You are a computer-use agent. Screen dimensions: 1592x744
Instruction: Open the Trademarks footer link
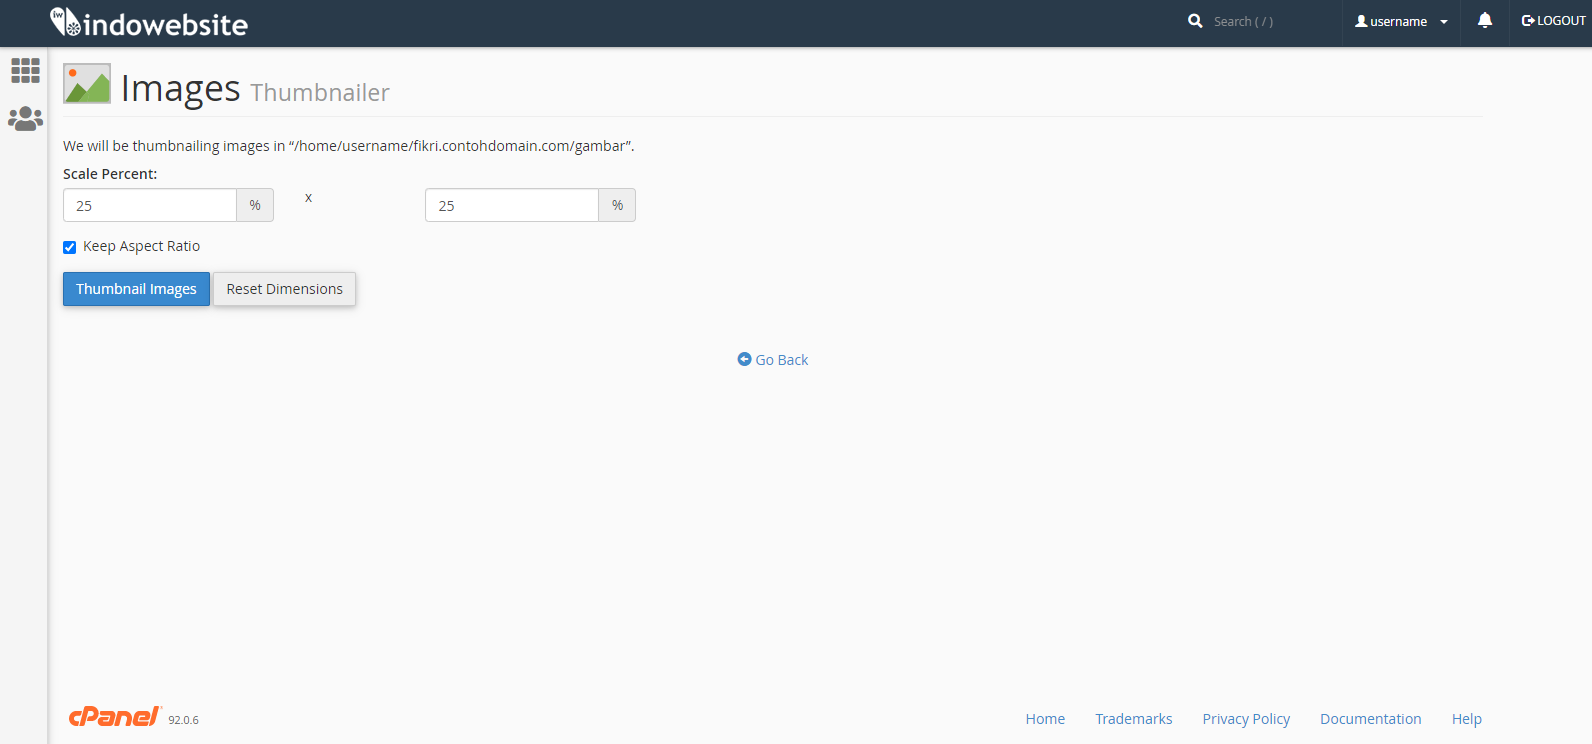1133,719
